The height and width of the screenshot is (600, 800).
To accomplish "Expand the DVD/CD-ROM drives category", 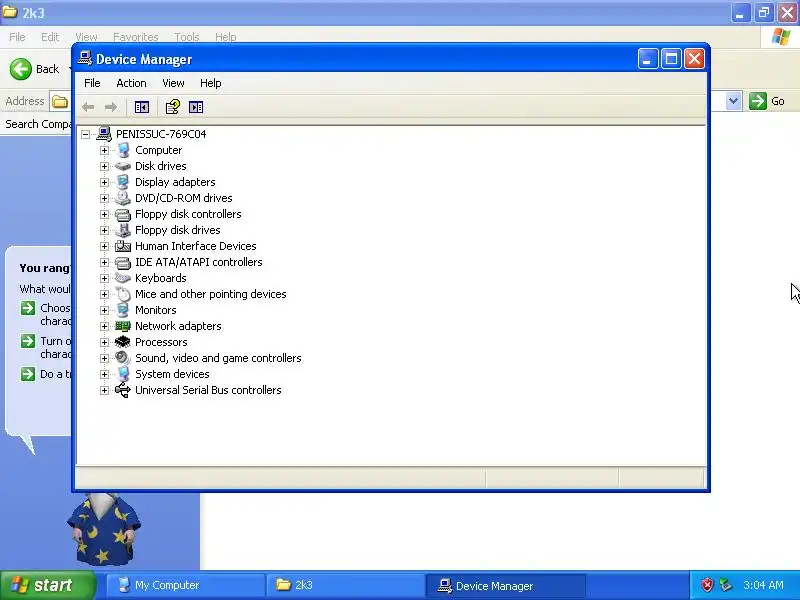I will tap(105, 198).
